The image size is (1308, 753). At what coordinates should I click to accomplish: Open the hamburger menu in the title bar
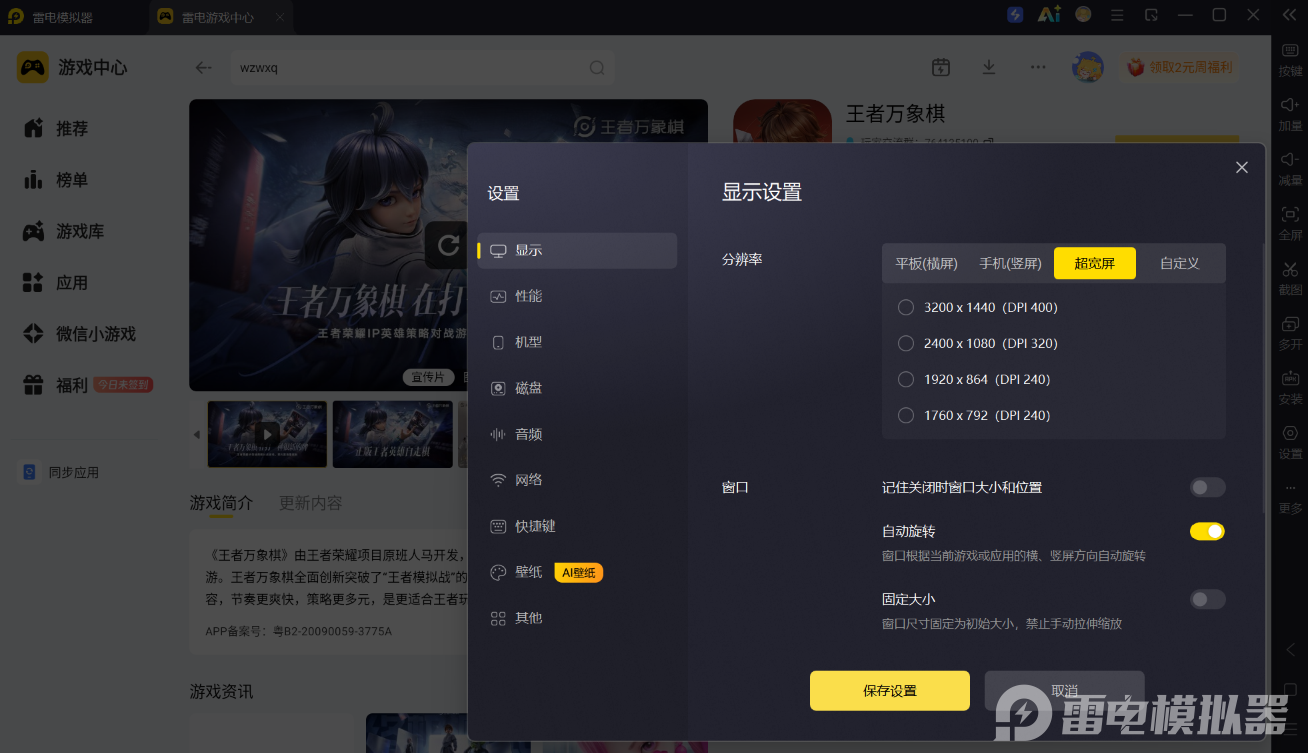(1118, 15)
